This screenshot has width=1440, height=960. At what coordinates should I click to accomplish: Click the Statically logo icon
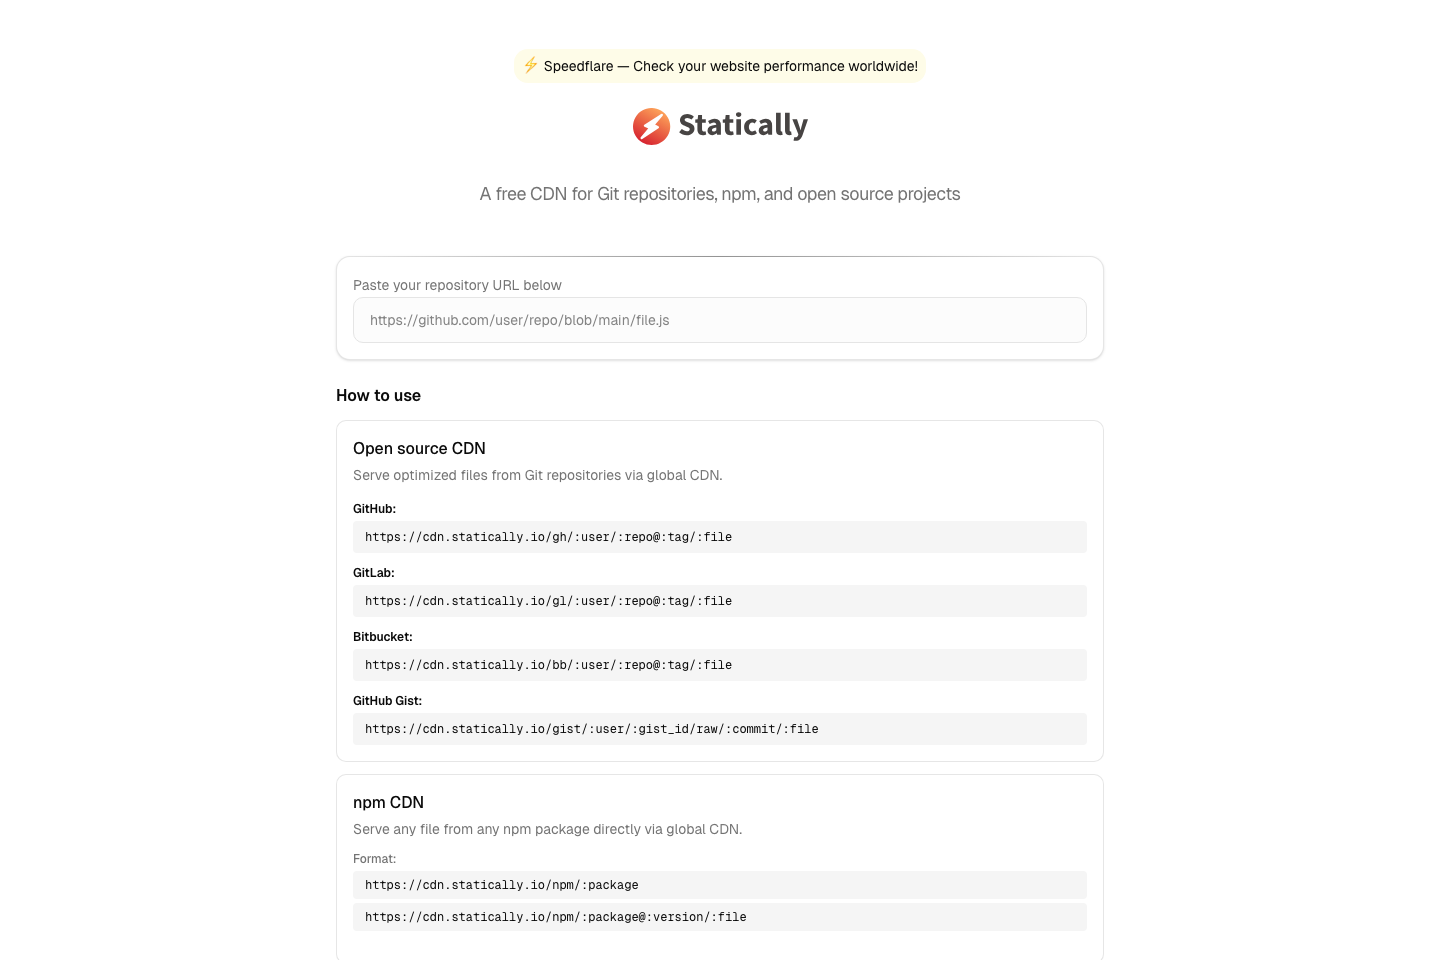651,126
